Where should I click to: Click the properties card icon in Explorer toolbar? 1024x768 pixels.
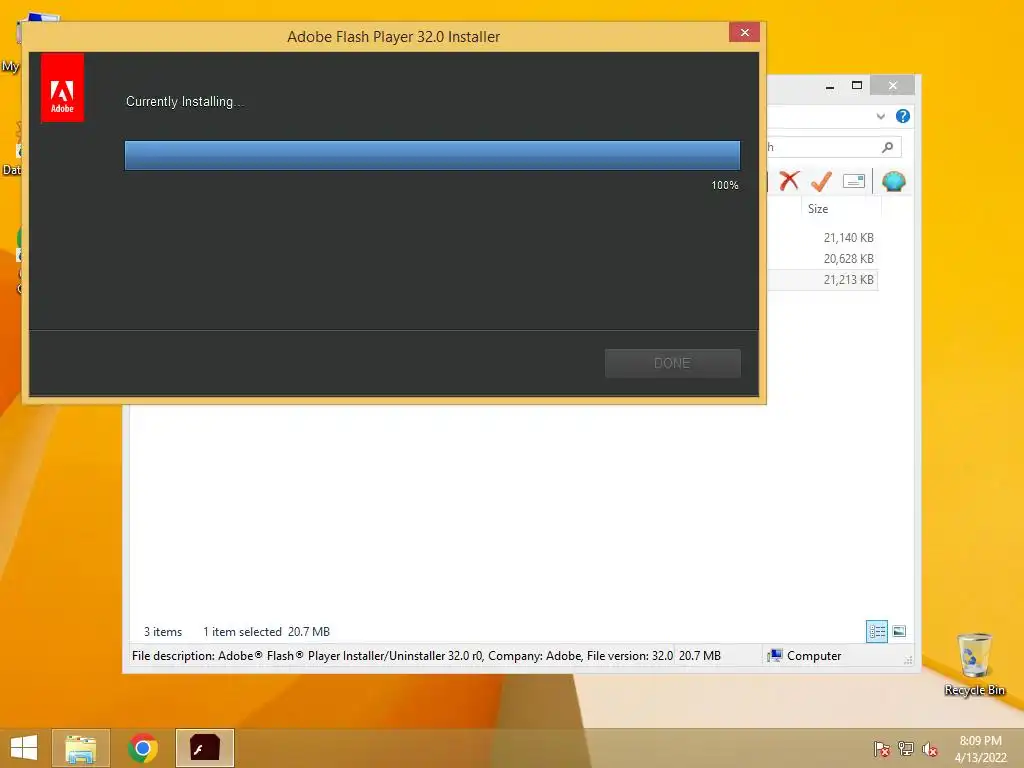point(854,181)
